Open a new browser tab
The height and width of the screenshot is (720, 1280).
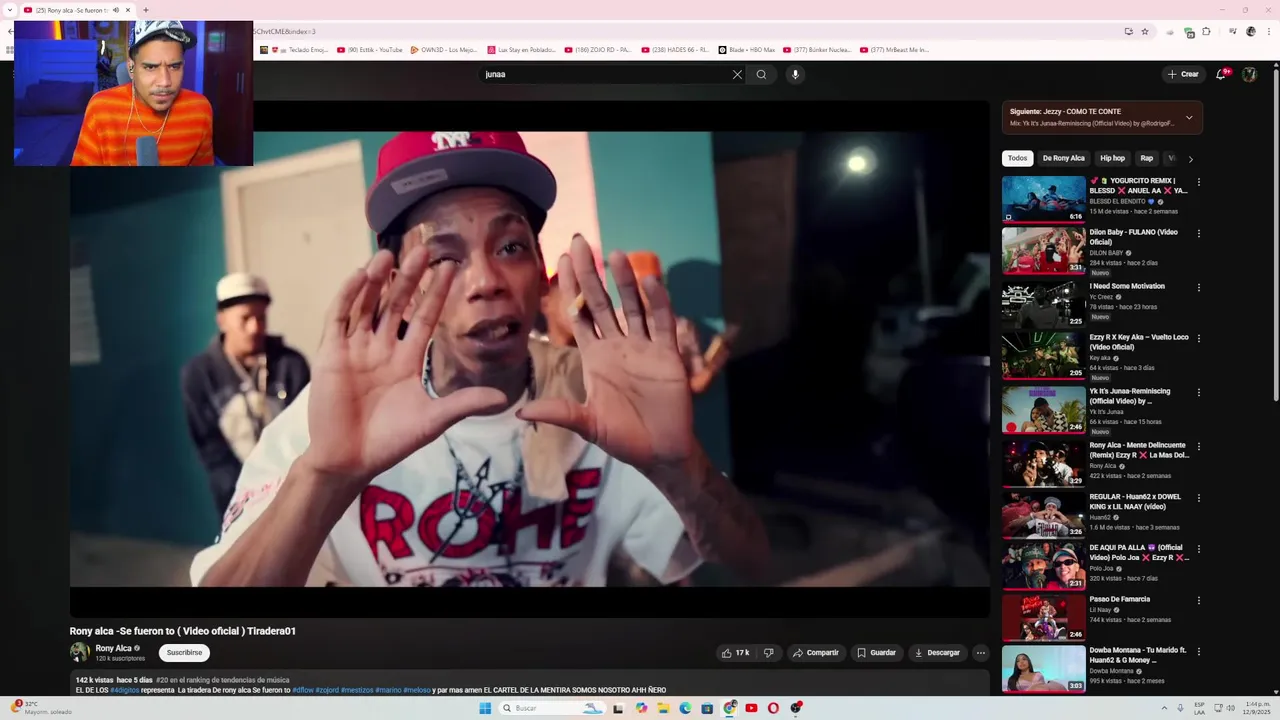[146, 10]
